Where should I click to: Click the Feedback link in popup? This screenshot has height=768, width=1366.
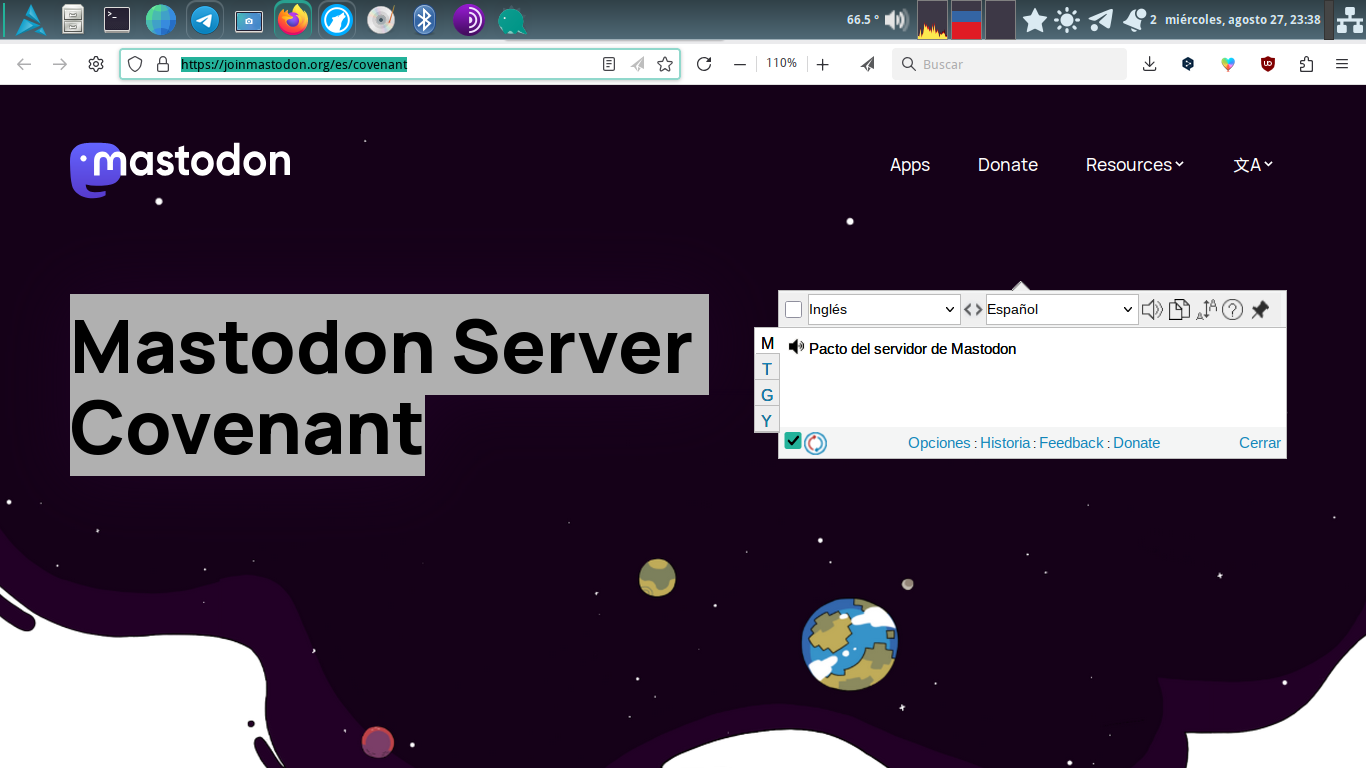tap(1071, 443)
